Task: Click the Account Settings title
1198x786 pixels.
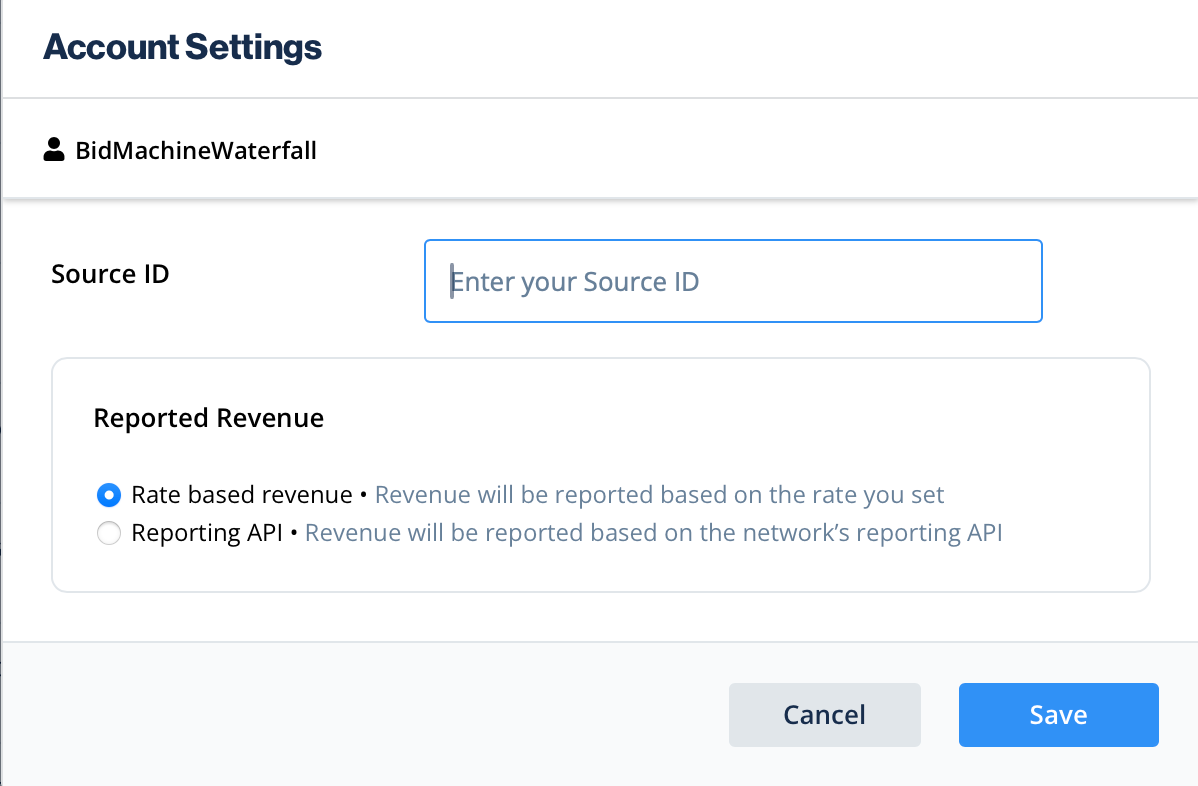Action: coord(182,47)
